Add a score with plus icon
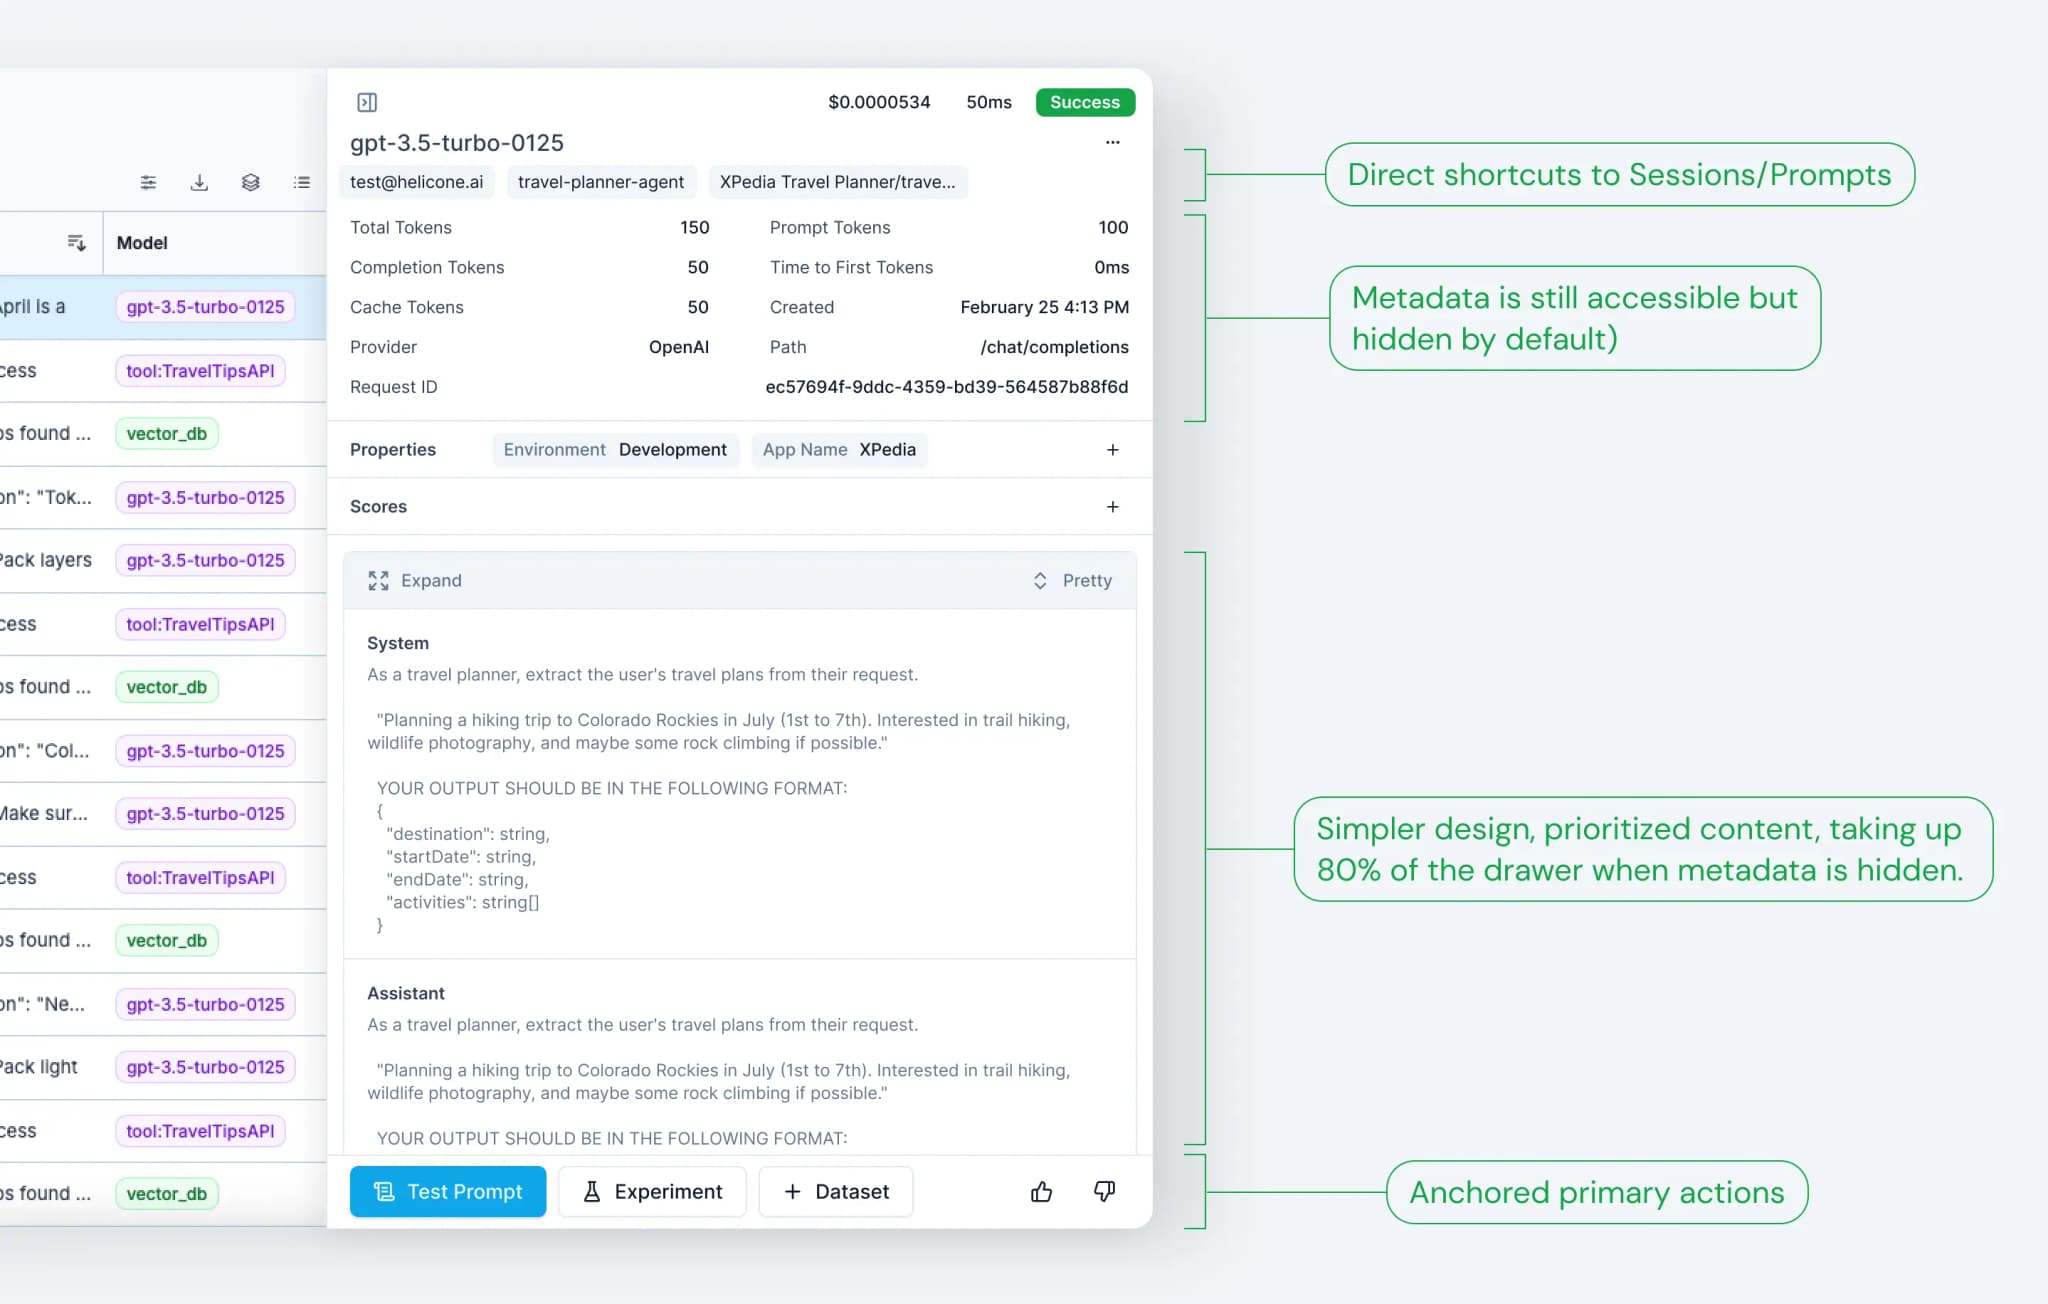 coord(1112,507)
